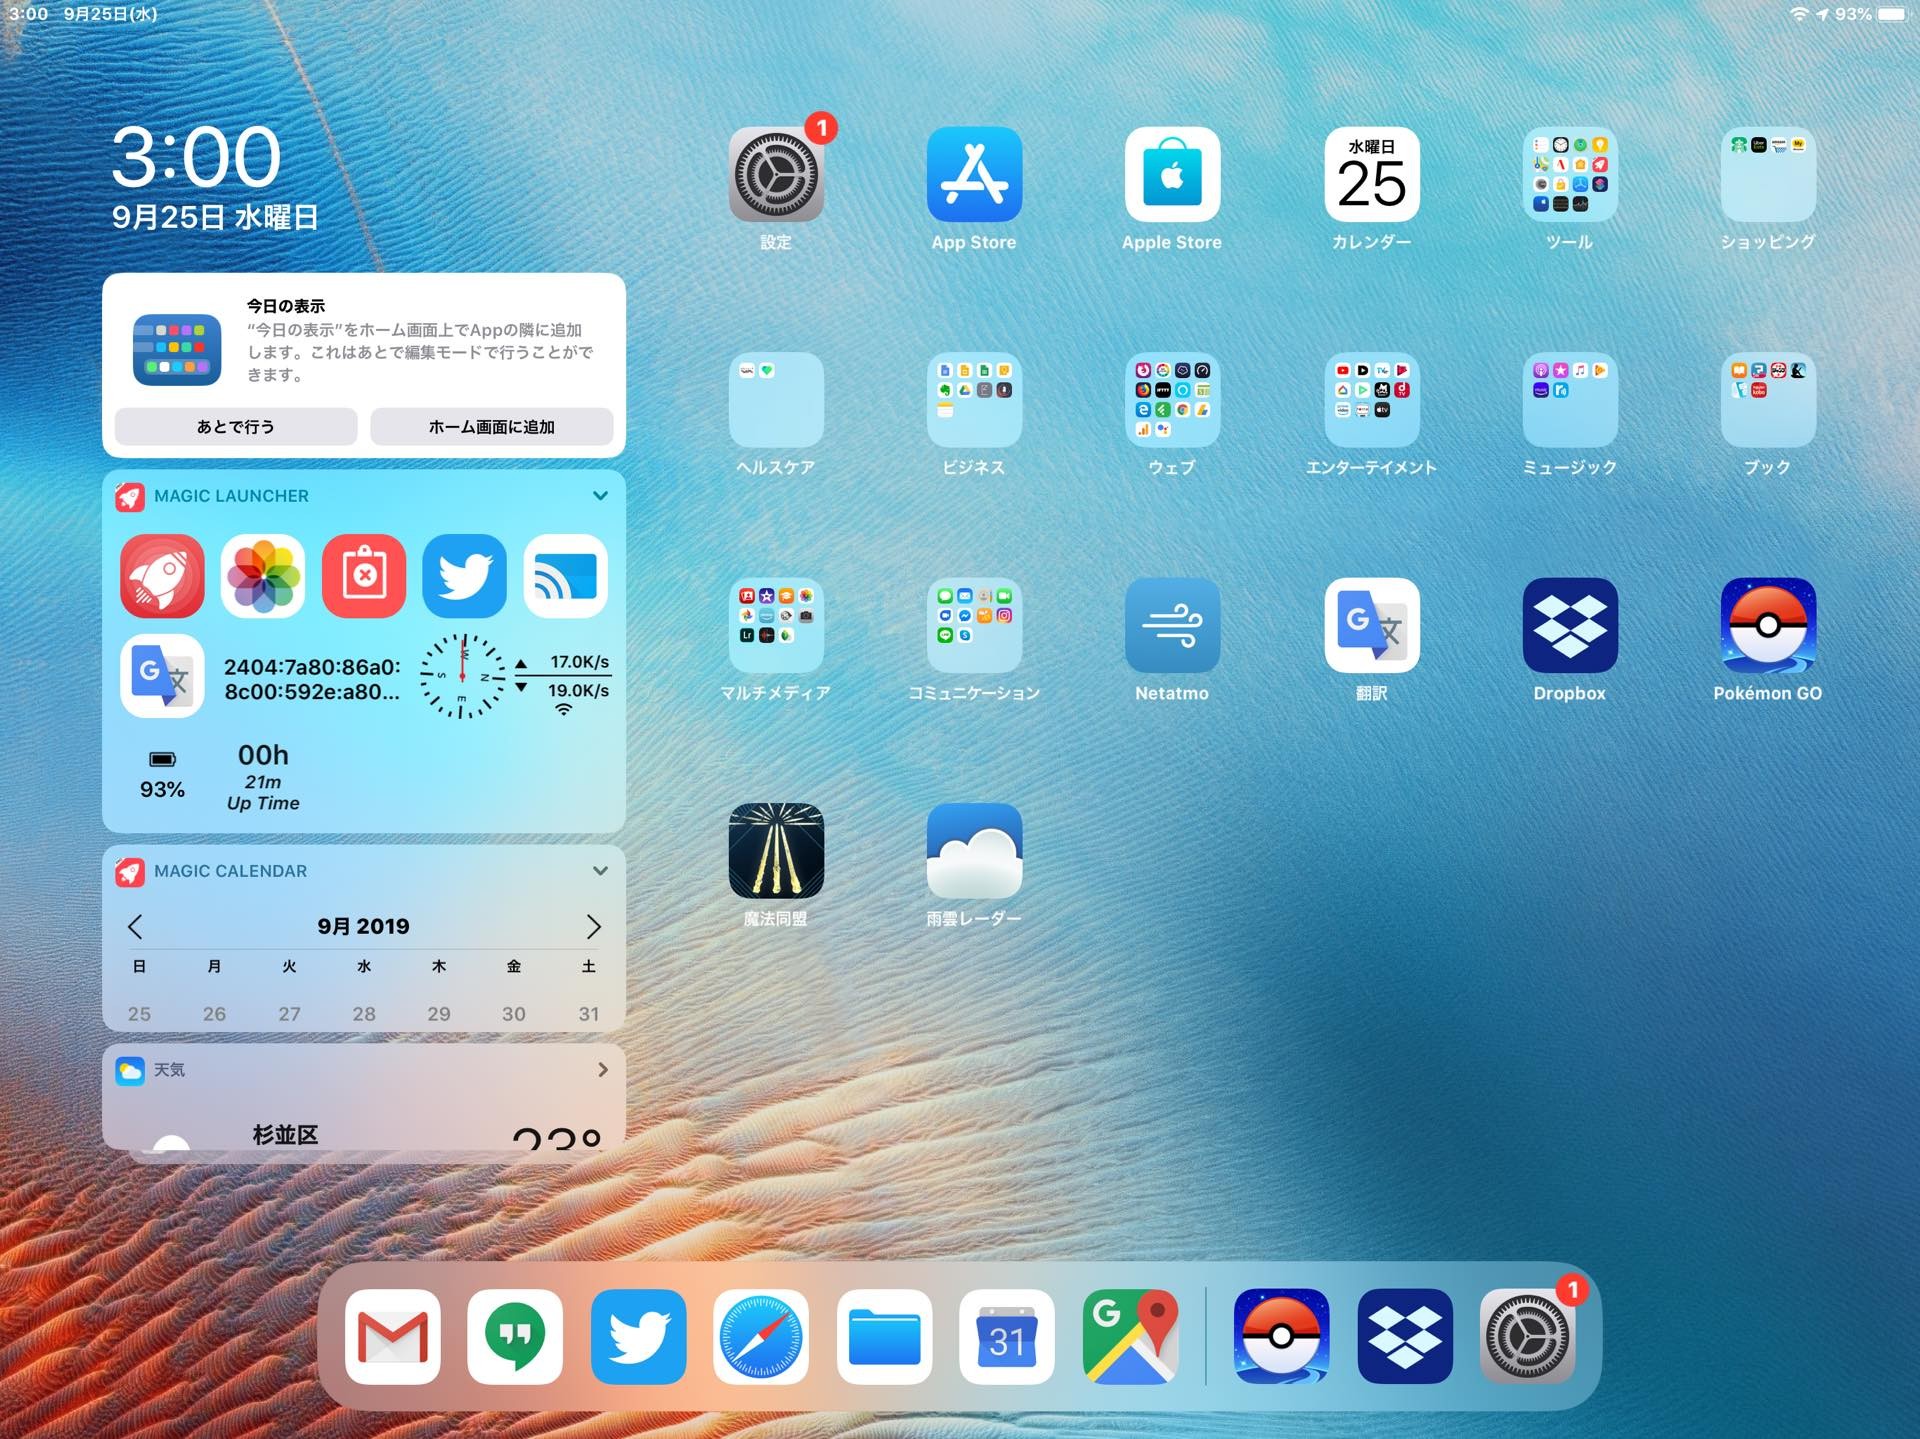1920x1439 pixels.
Task: Open the Files app in the dock
Action: (884, 1337)
